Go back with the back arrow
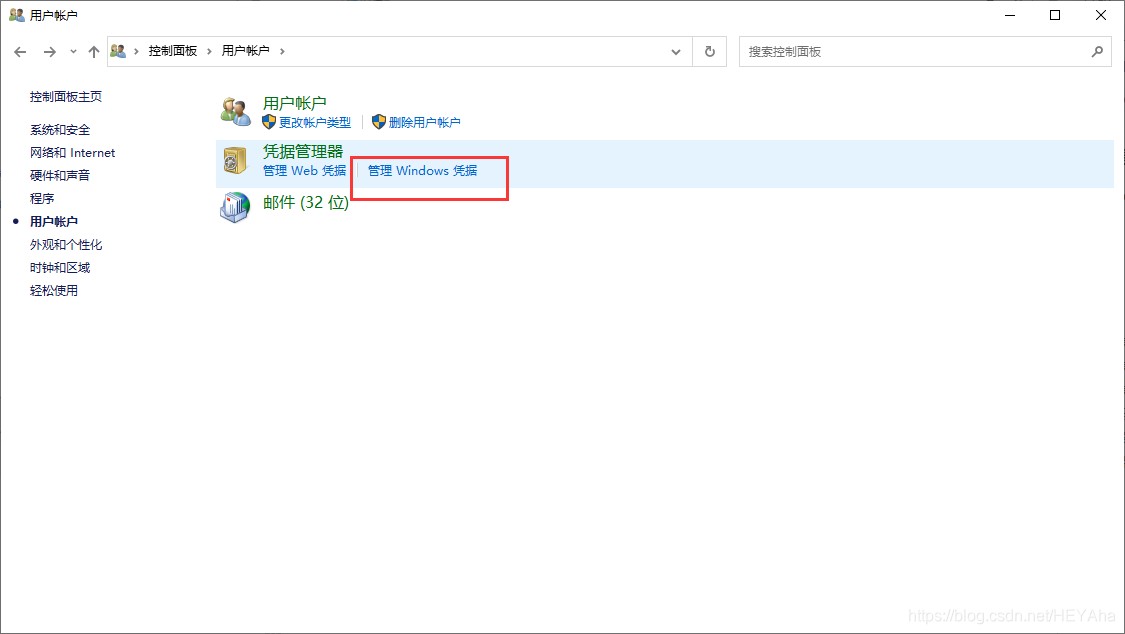Image resolution: width=1125 pixels, height=634 pixels. click(x=20, y=52)
